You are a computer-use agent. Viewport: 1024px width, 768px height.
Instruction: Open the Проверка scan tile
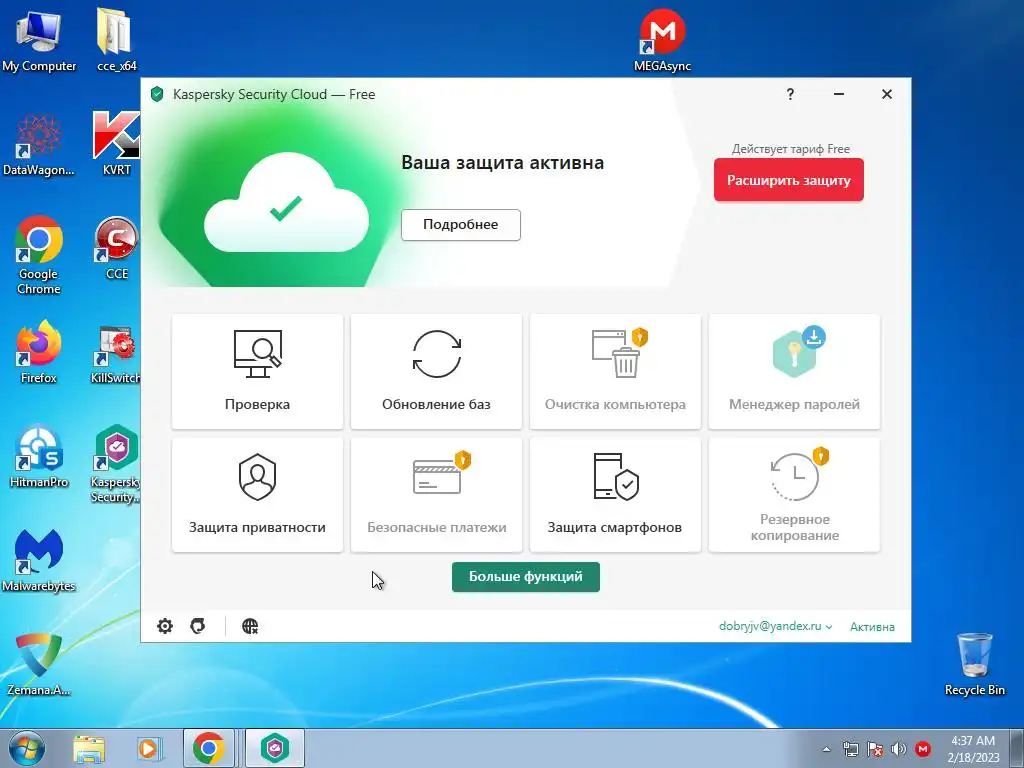coord(257,371)
